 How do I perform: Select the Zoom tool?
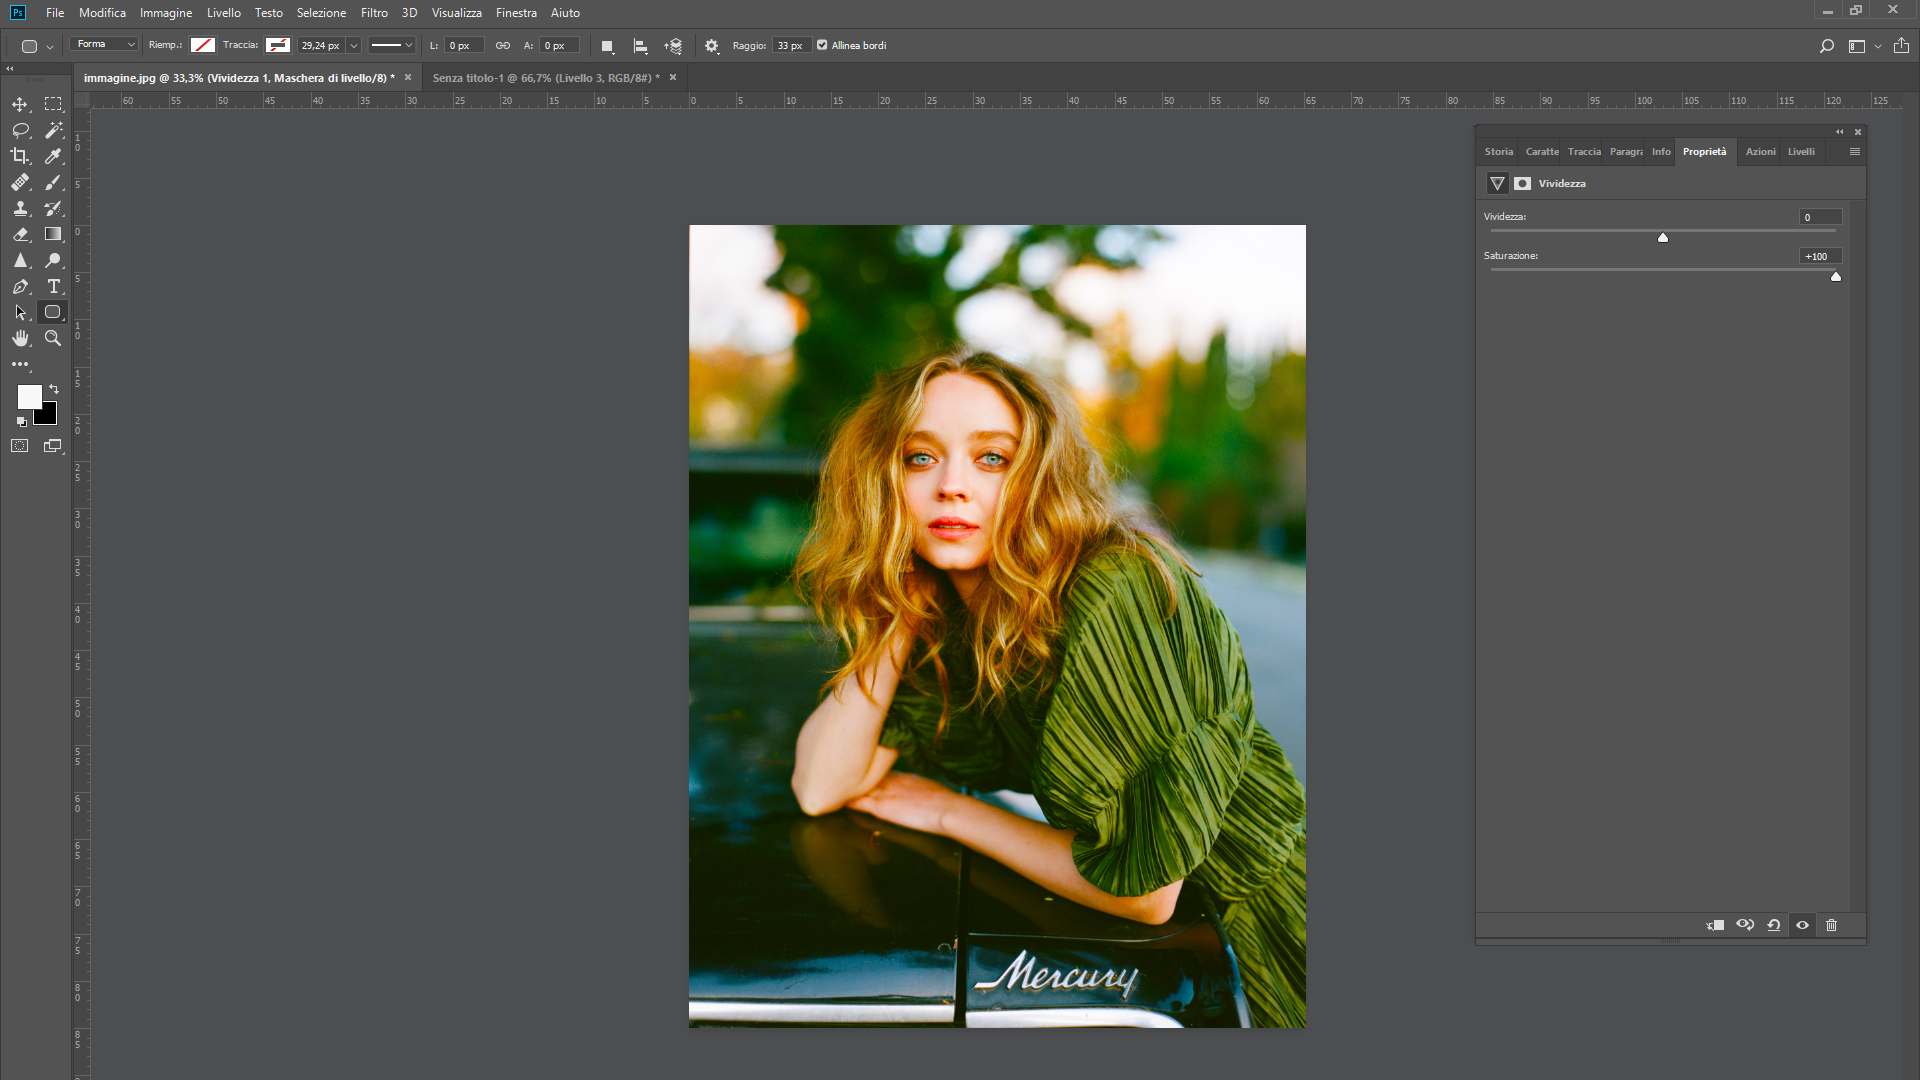[x=54, y=338]
